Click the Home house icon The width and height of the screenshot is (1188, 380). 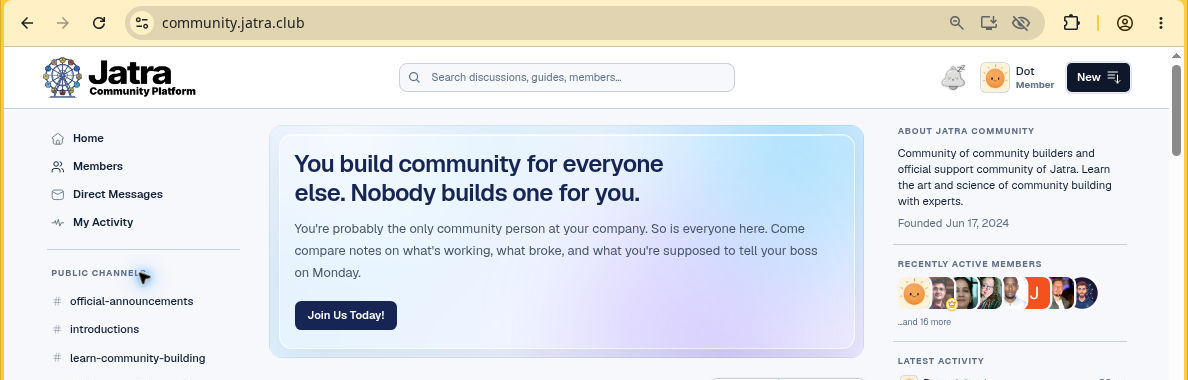click(x=58, y=139)
